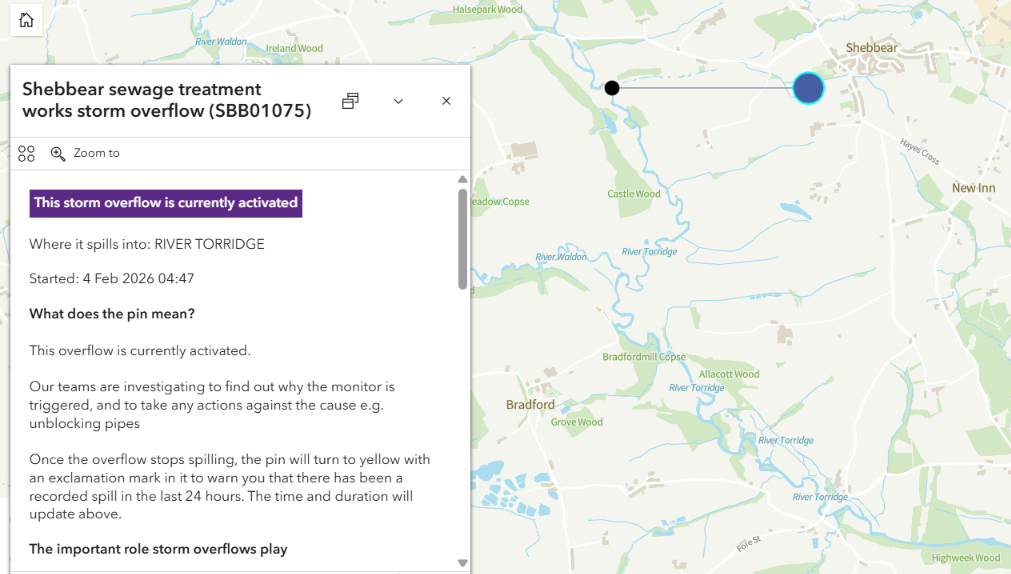Collapse the popup with the chevron arrow
The height and width of the screenshot is (574, 1011).
point(398,101)
